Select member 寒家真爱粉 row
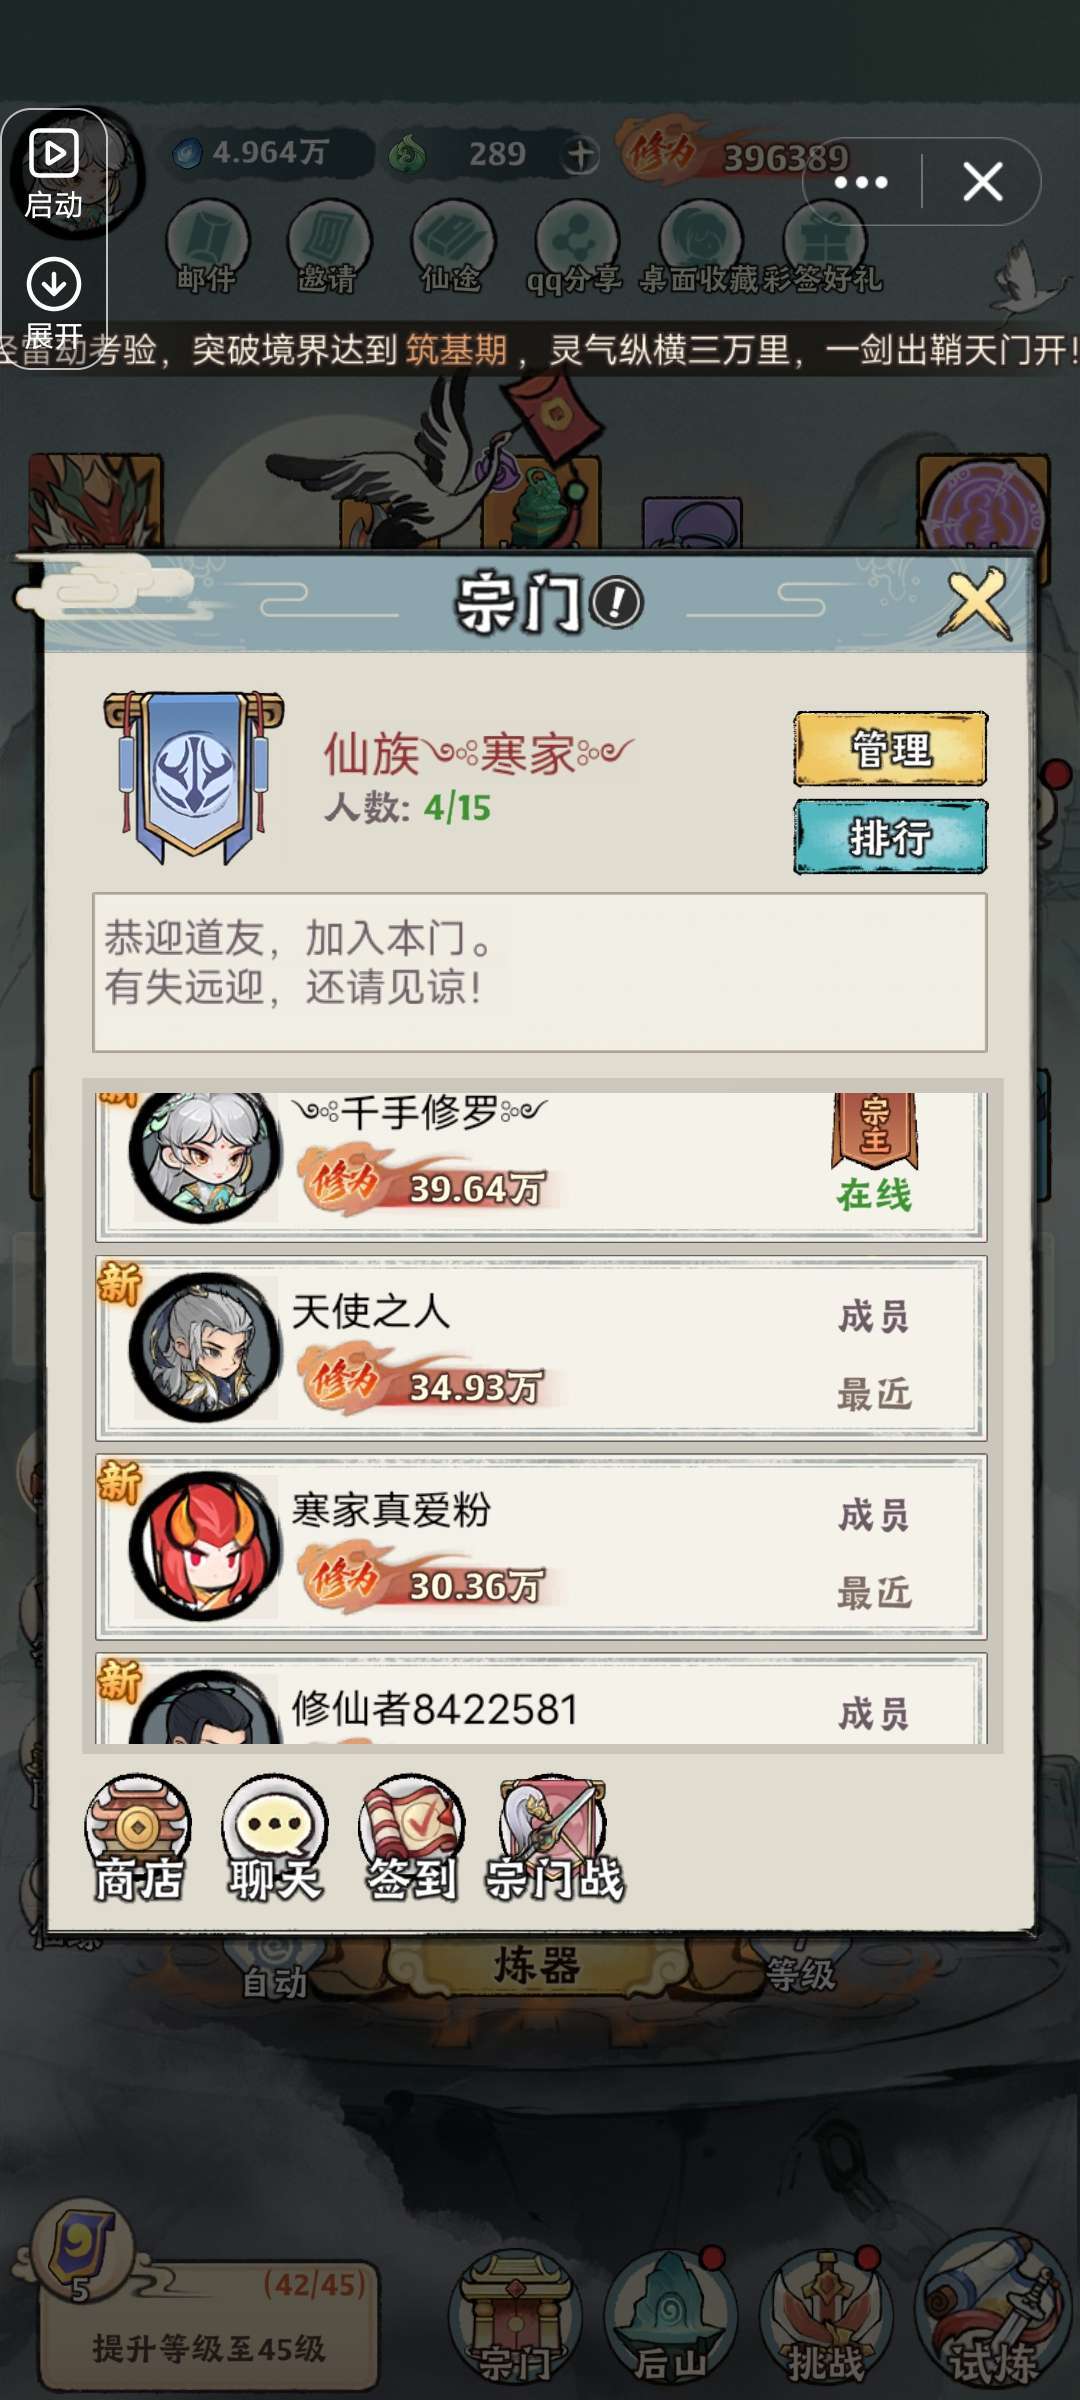This screenshot has height=2400, width=1080. (541, 1547)
